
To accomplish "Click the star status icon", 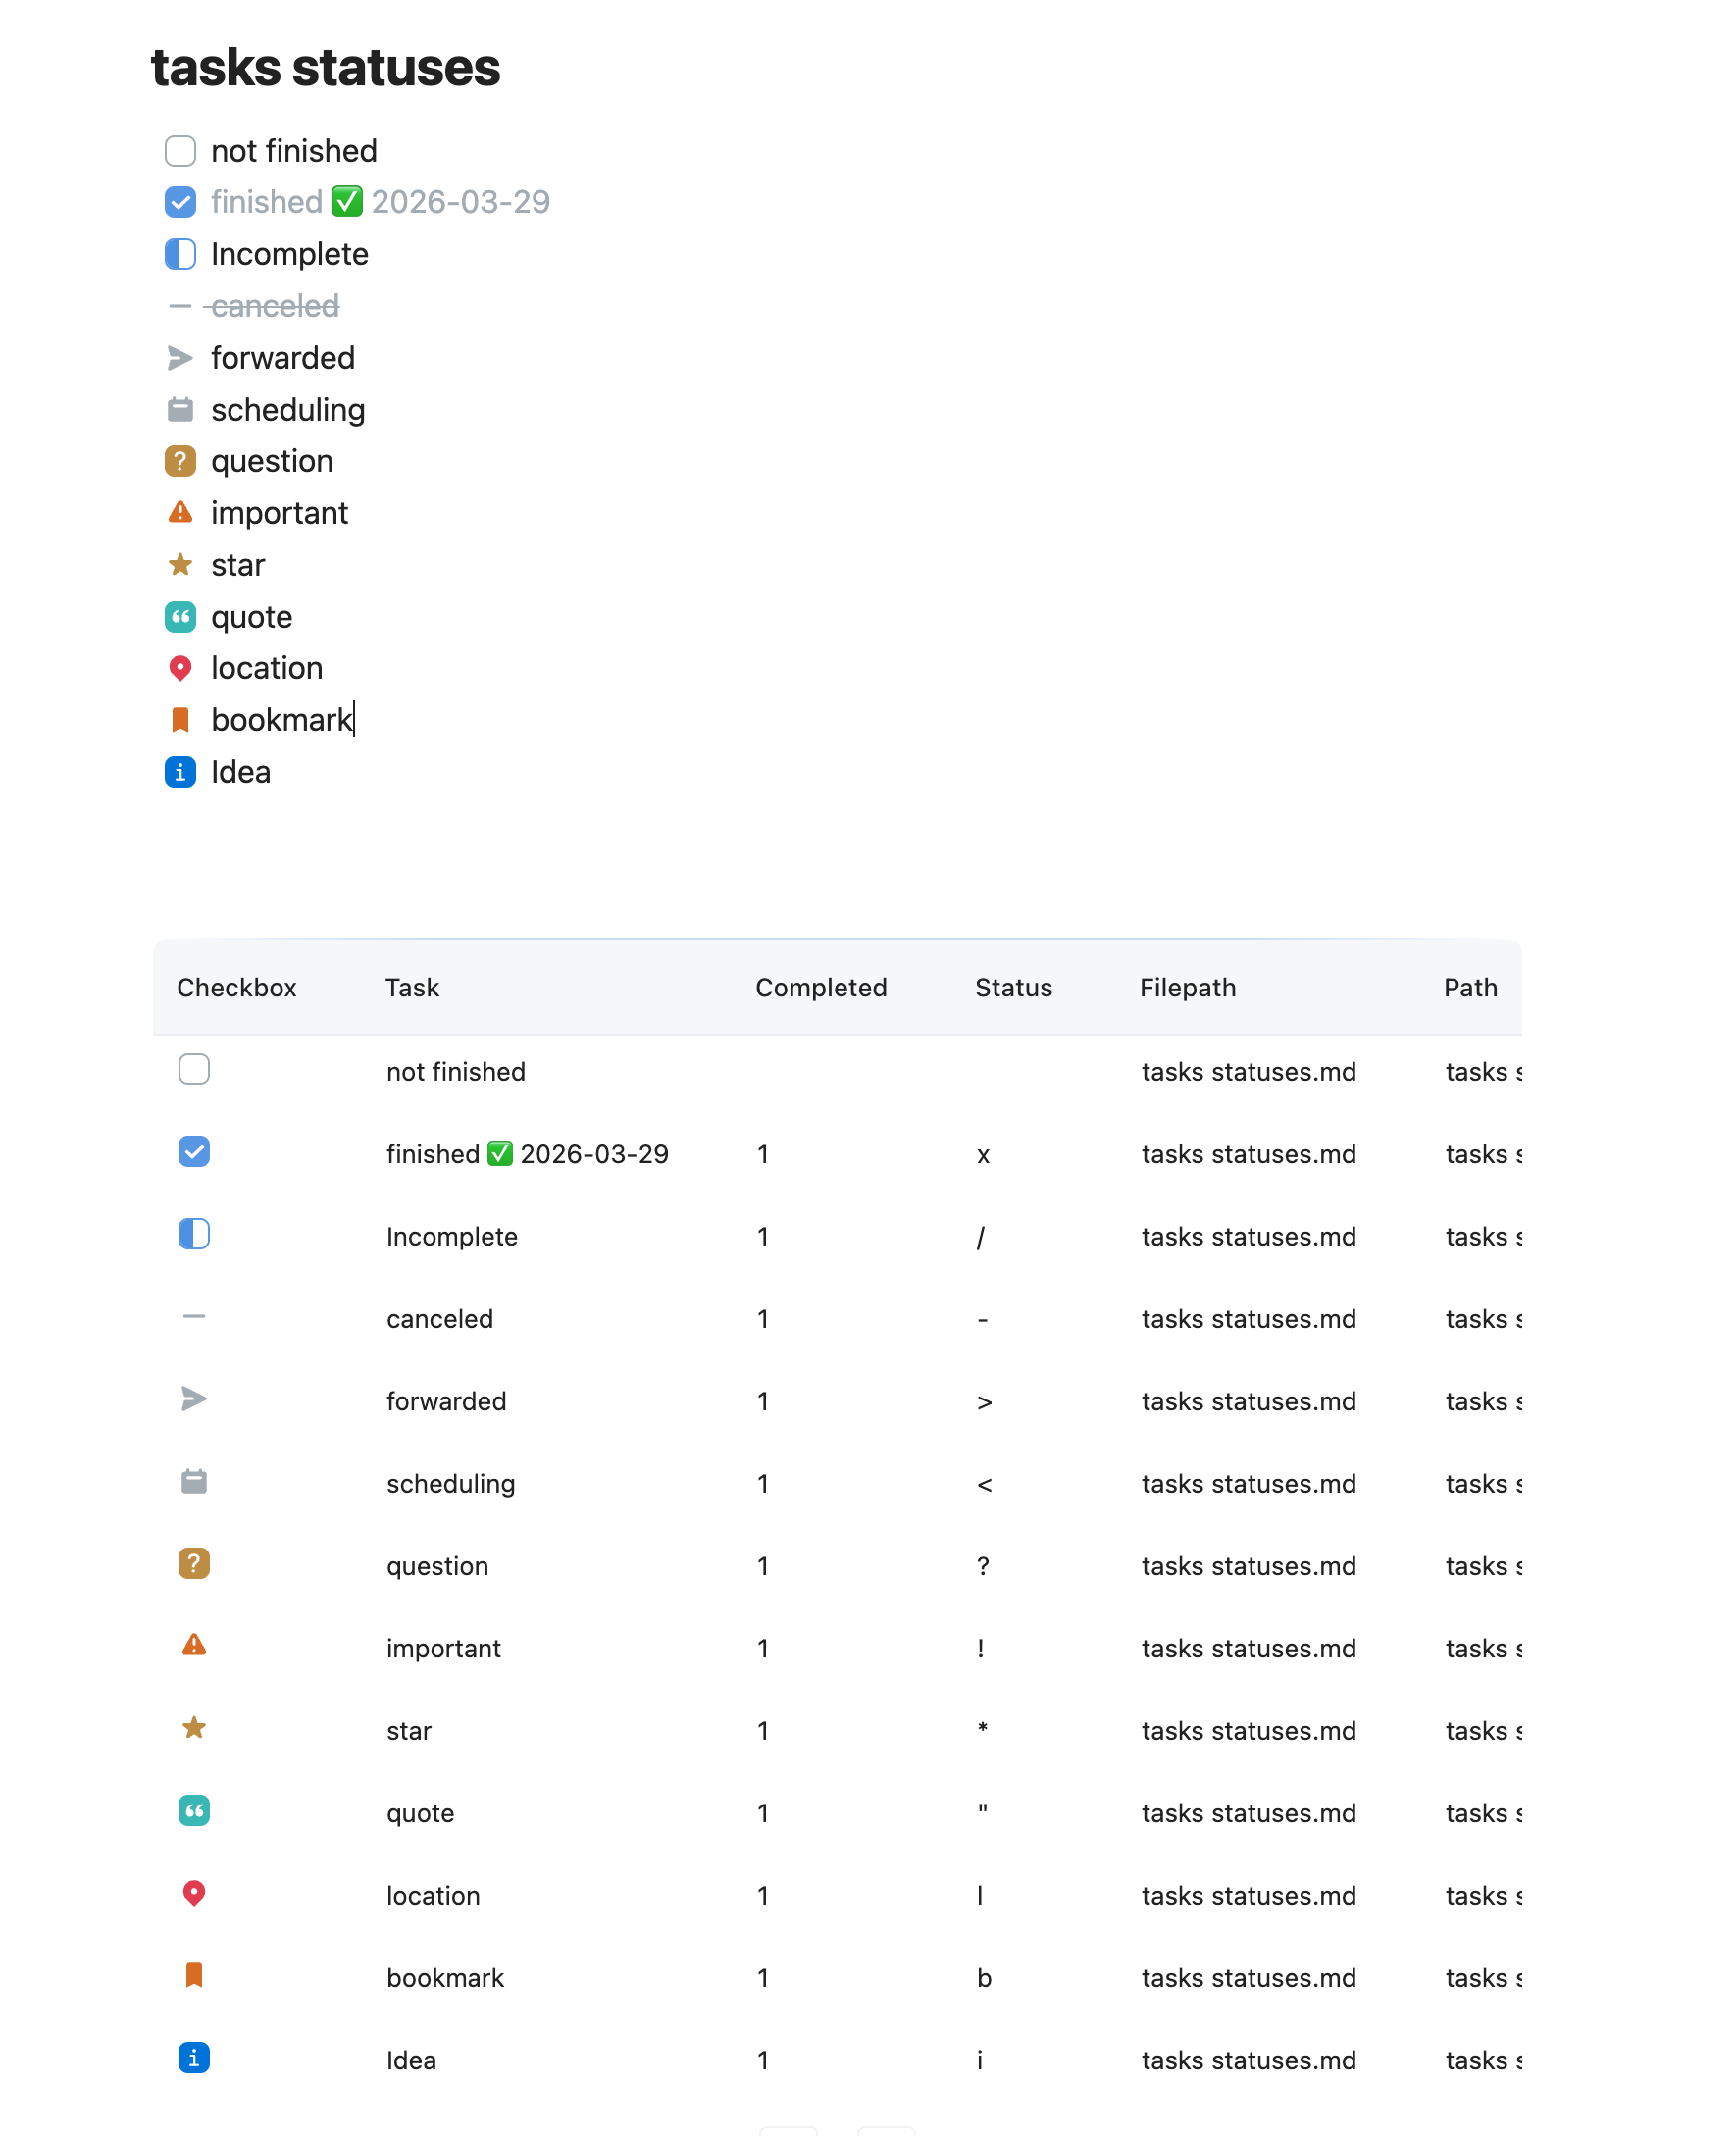I will 180,564.
